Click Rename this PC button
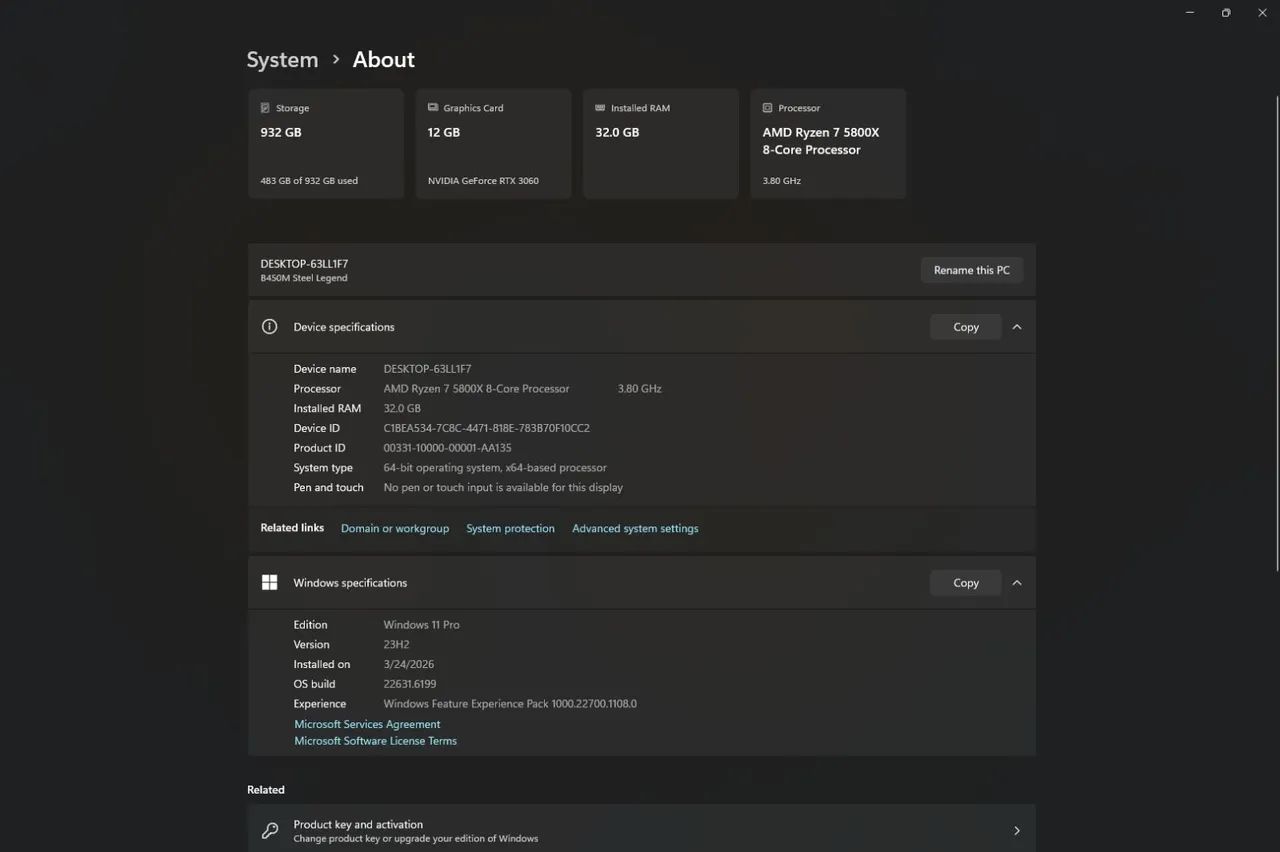1280x852 pixels. [x=972, y=270]
